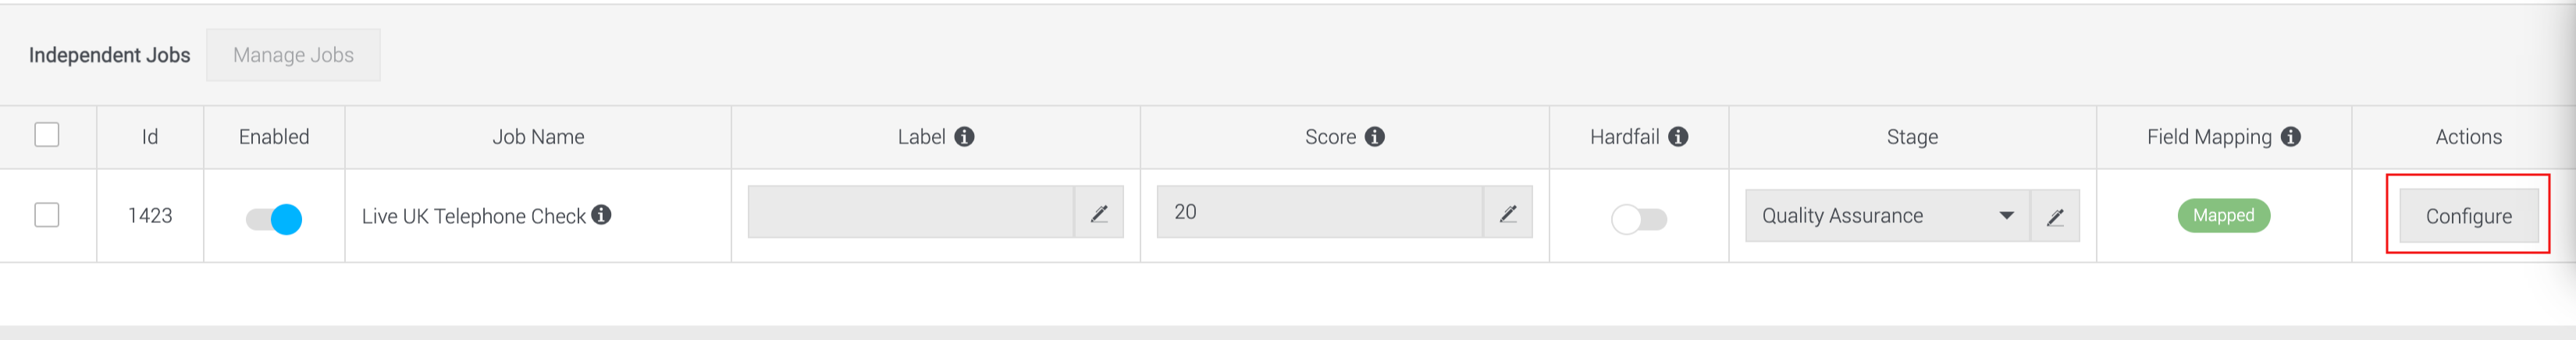This screenshot has height=340, width=2576.
Task: Toggle the Enabled switch for job 1423
Action: [274, 219]
